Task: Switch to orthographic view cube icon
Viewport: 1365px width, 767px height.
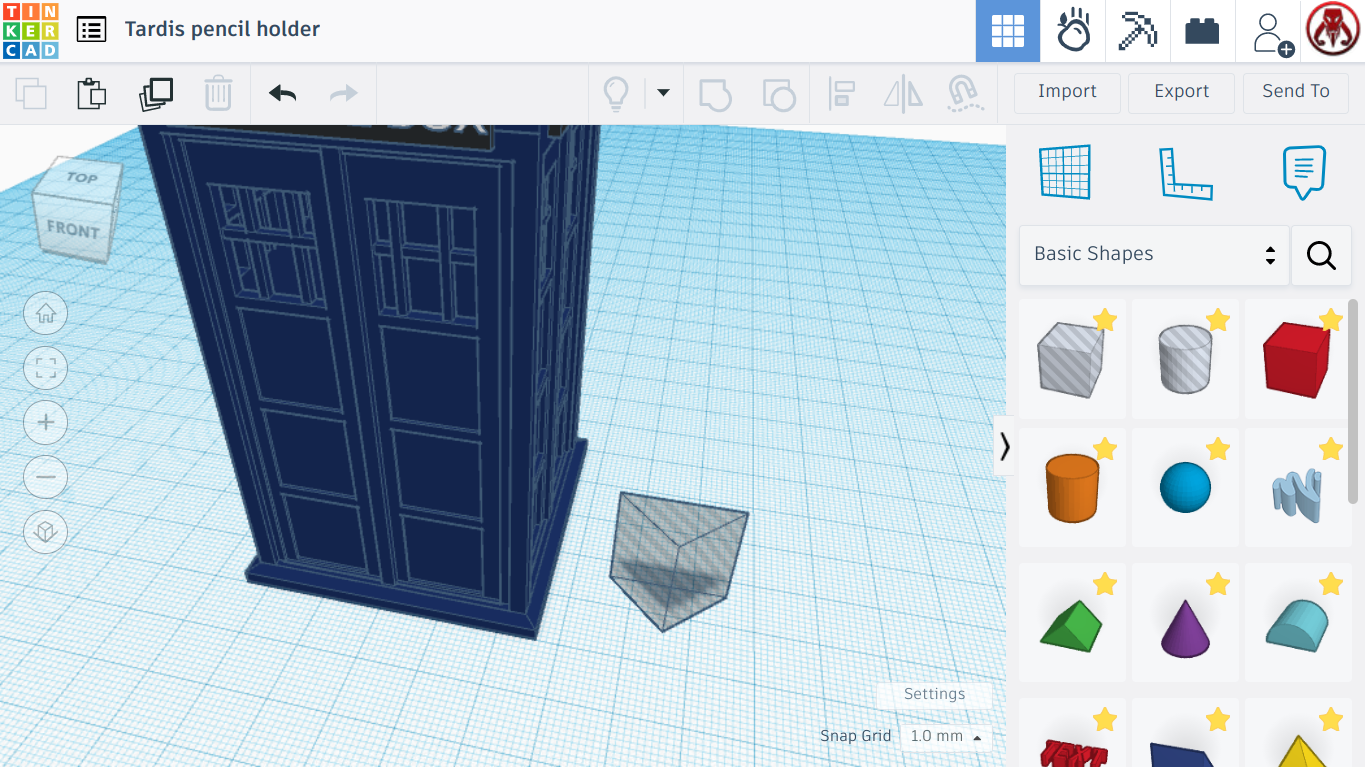Action: point(45,531)
